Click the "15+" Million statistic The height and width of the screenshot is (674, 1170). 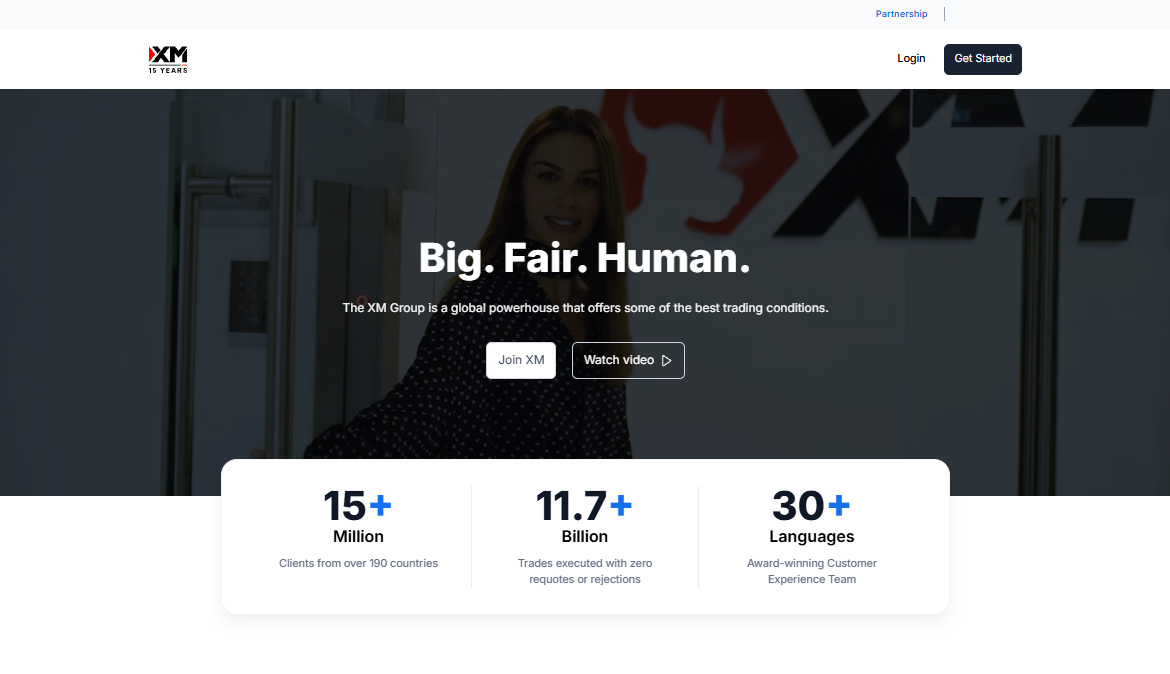point(358,506)
